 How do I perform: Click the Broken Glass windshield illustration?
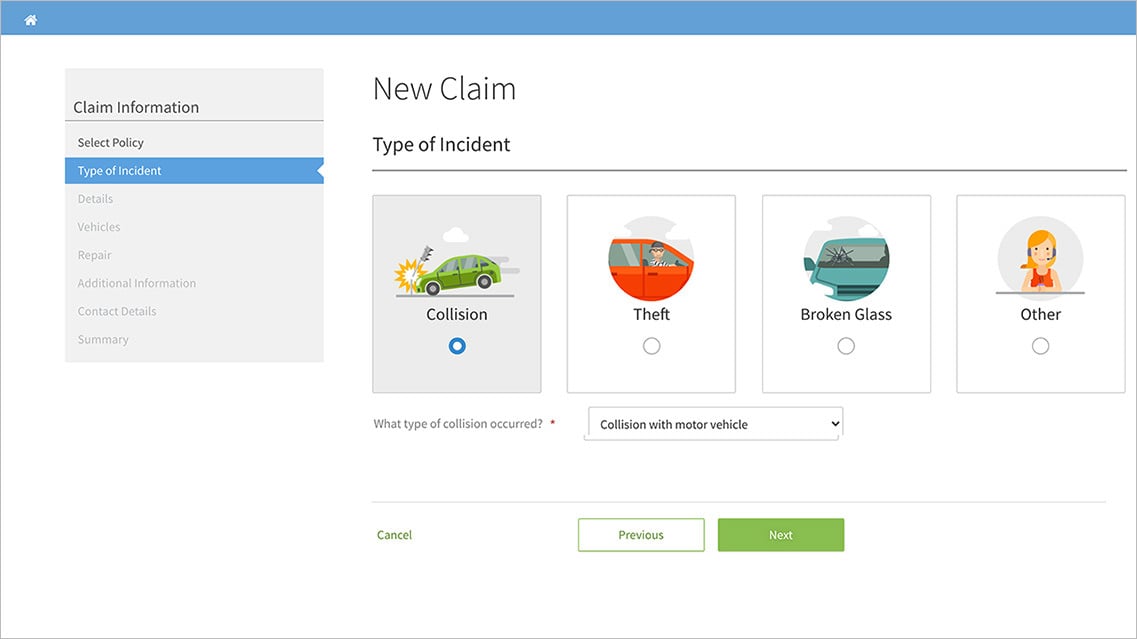[846, 258]
